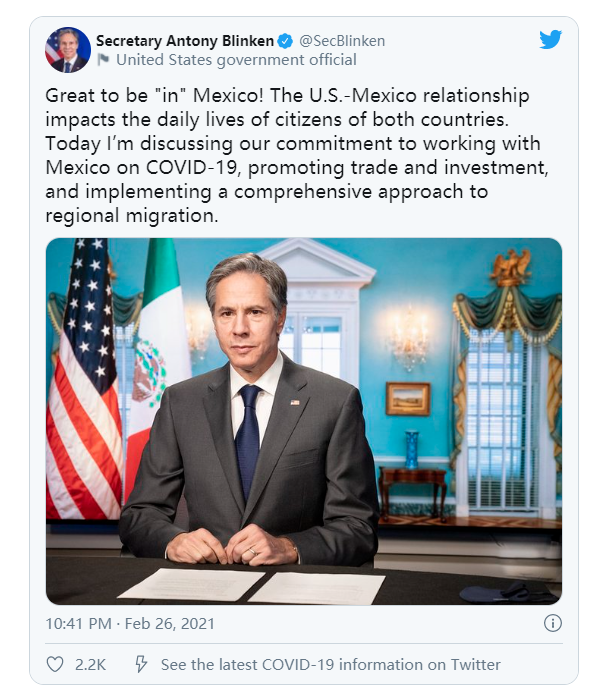Click the blue verified badge
606x700 pixels.
(285, 41)
